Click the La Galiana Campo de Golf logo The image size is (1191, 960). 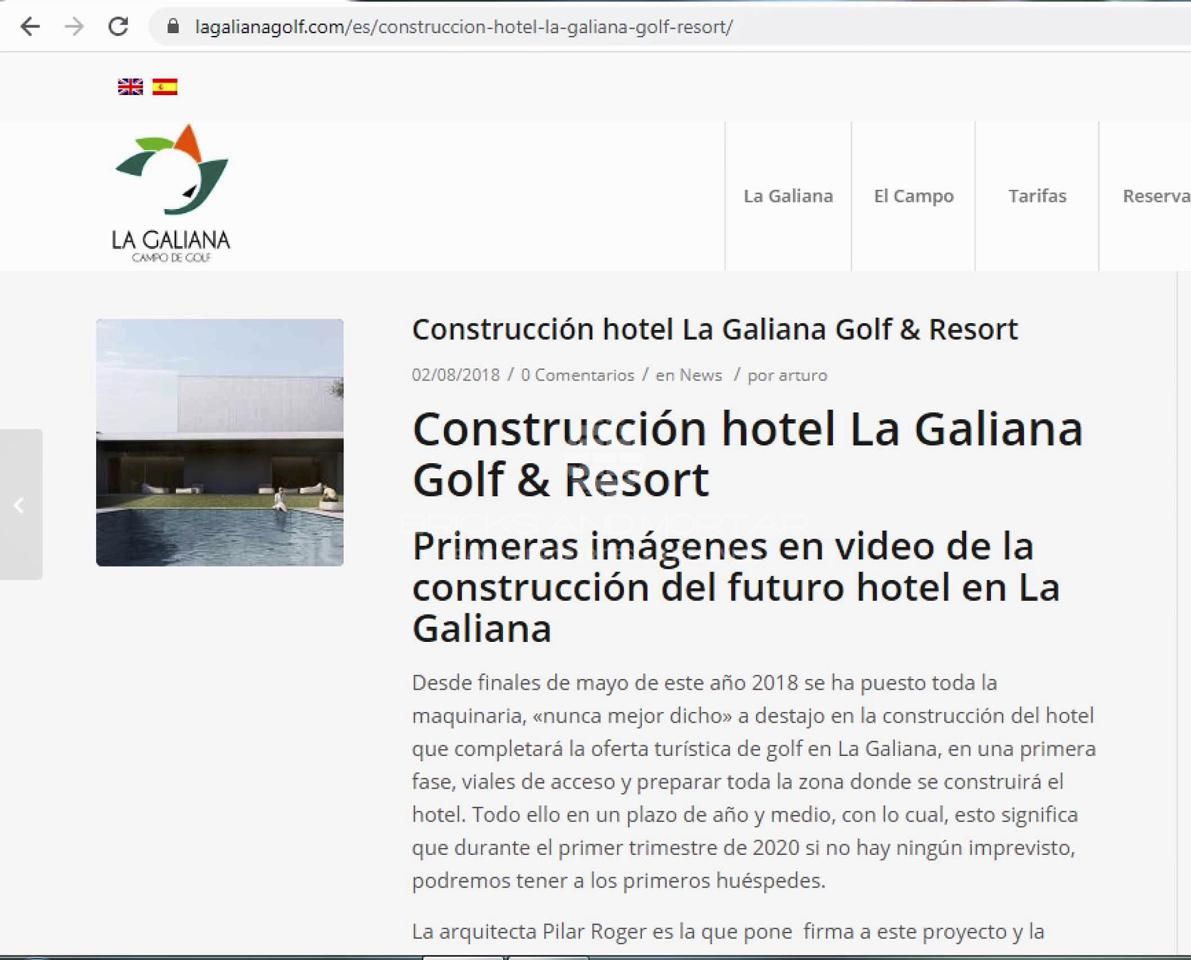click(171, 194)
